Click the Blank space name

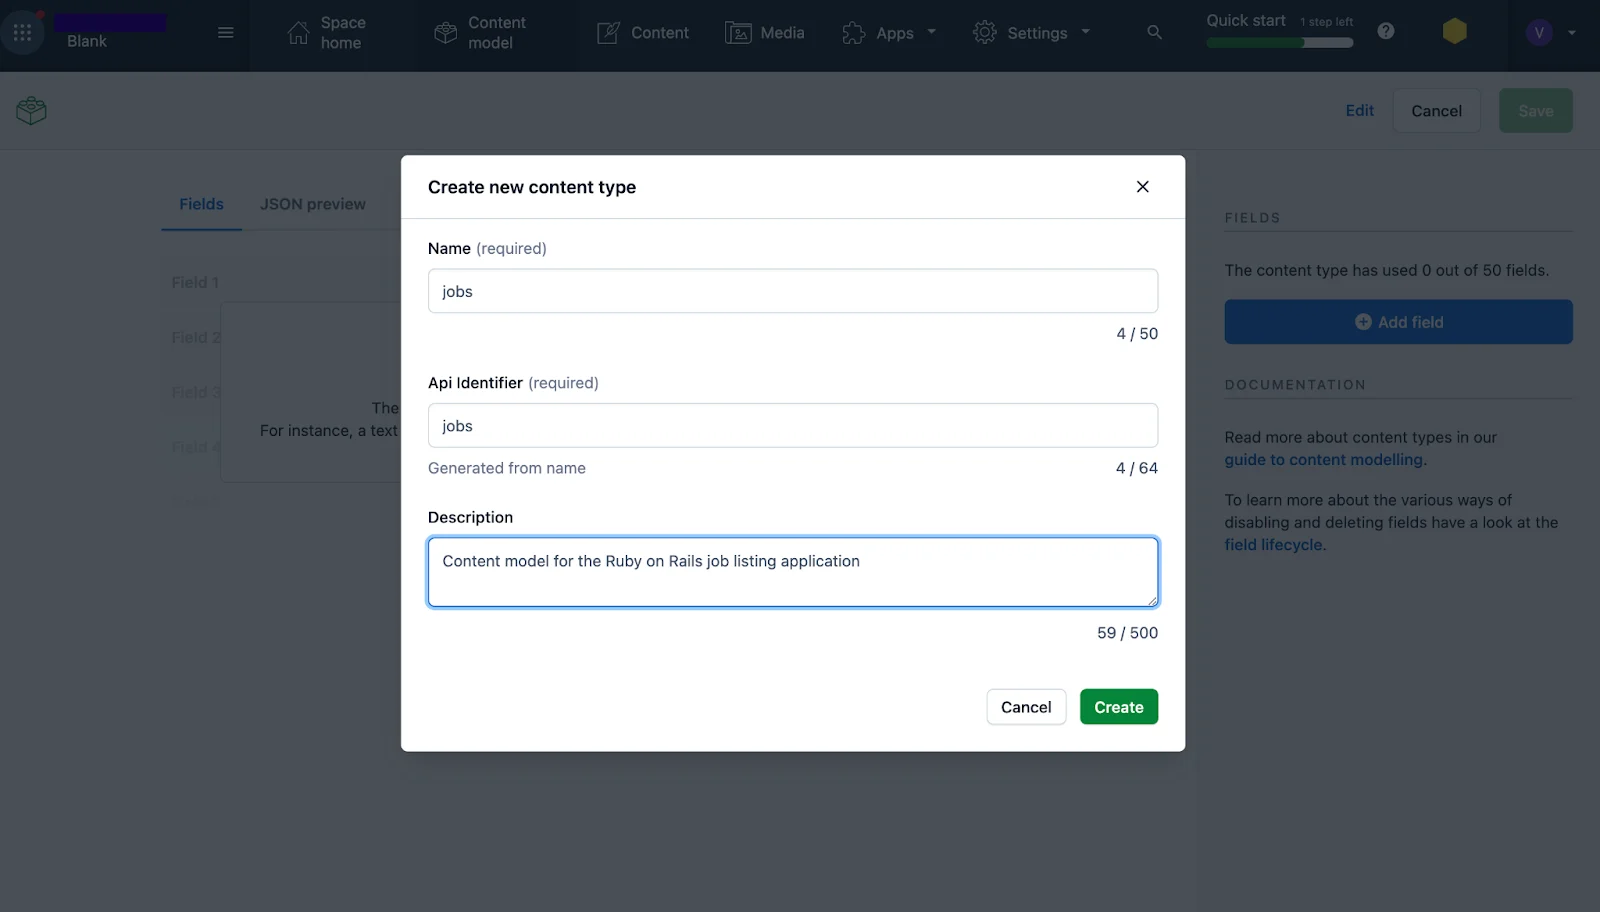86,41
